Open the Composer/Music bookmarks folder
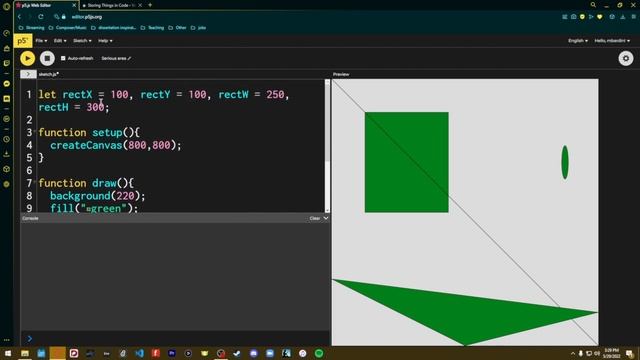 point(67,28)
